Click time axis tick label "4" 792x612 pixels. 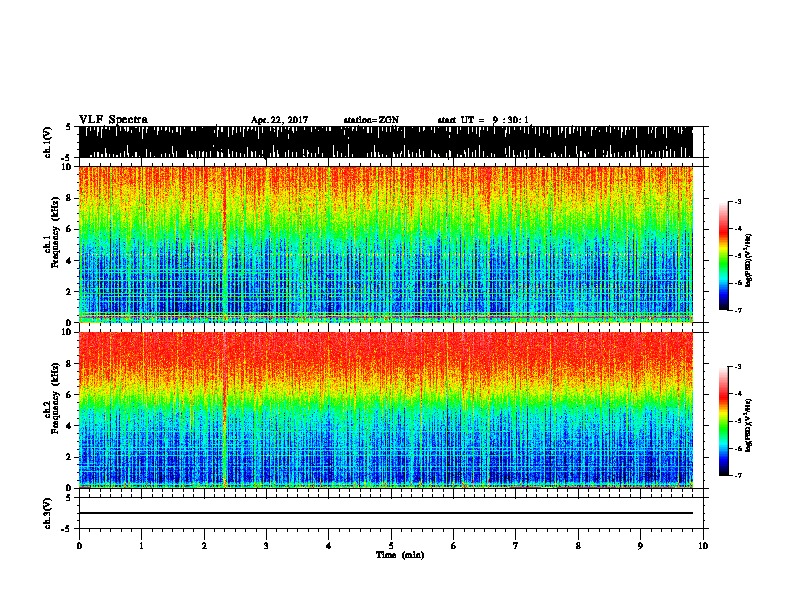point(329,546)
